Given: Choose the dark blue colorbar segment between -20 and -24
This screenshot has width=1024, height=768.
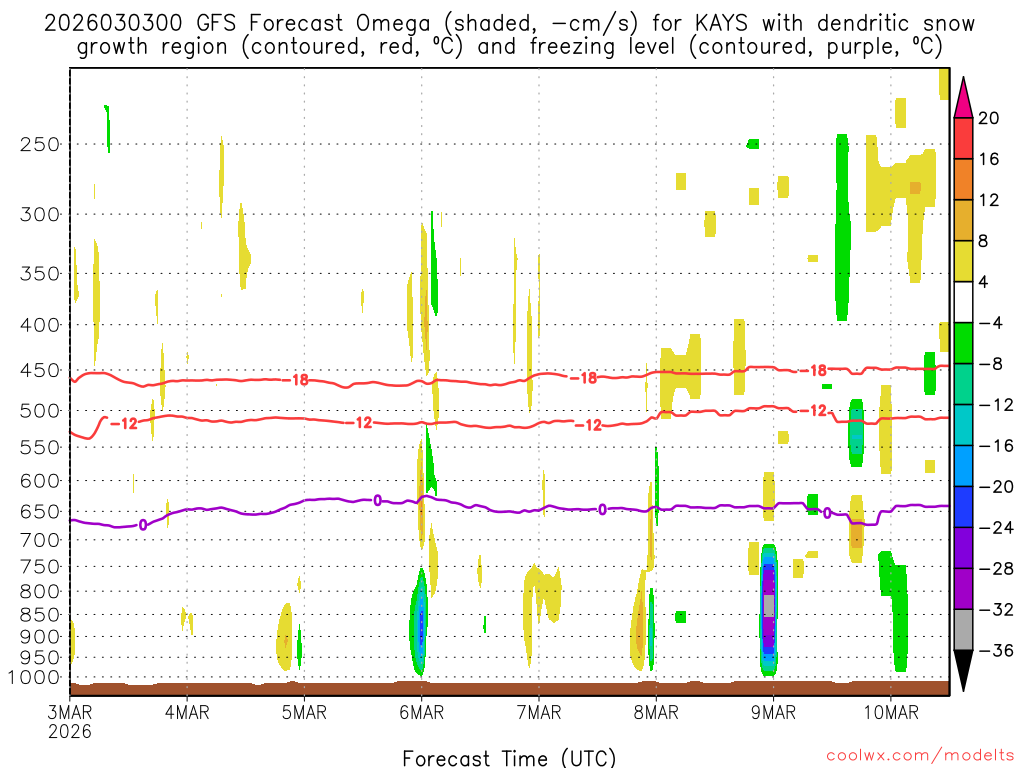Looking at the screenshot, I should pos(963,507).
